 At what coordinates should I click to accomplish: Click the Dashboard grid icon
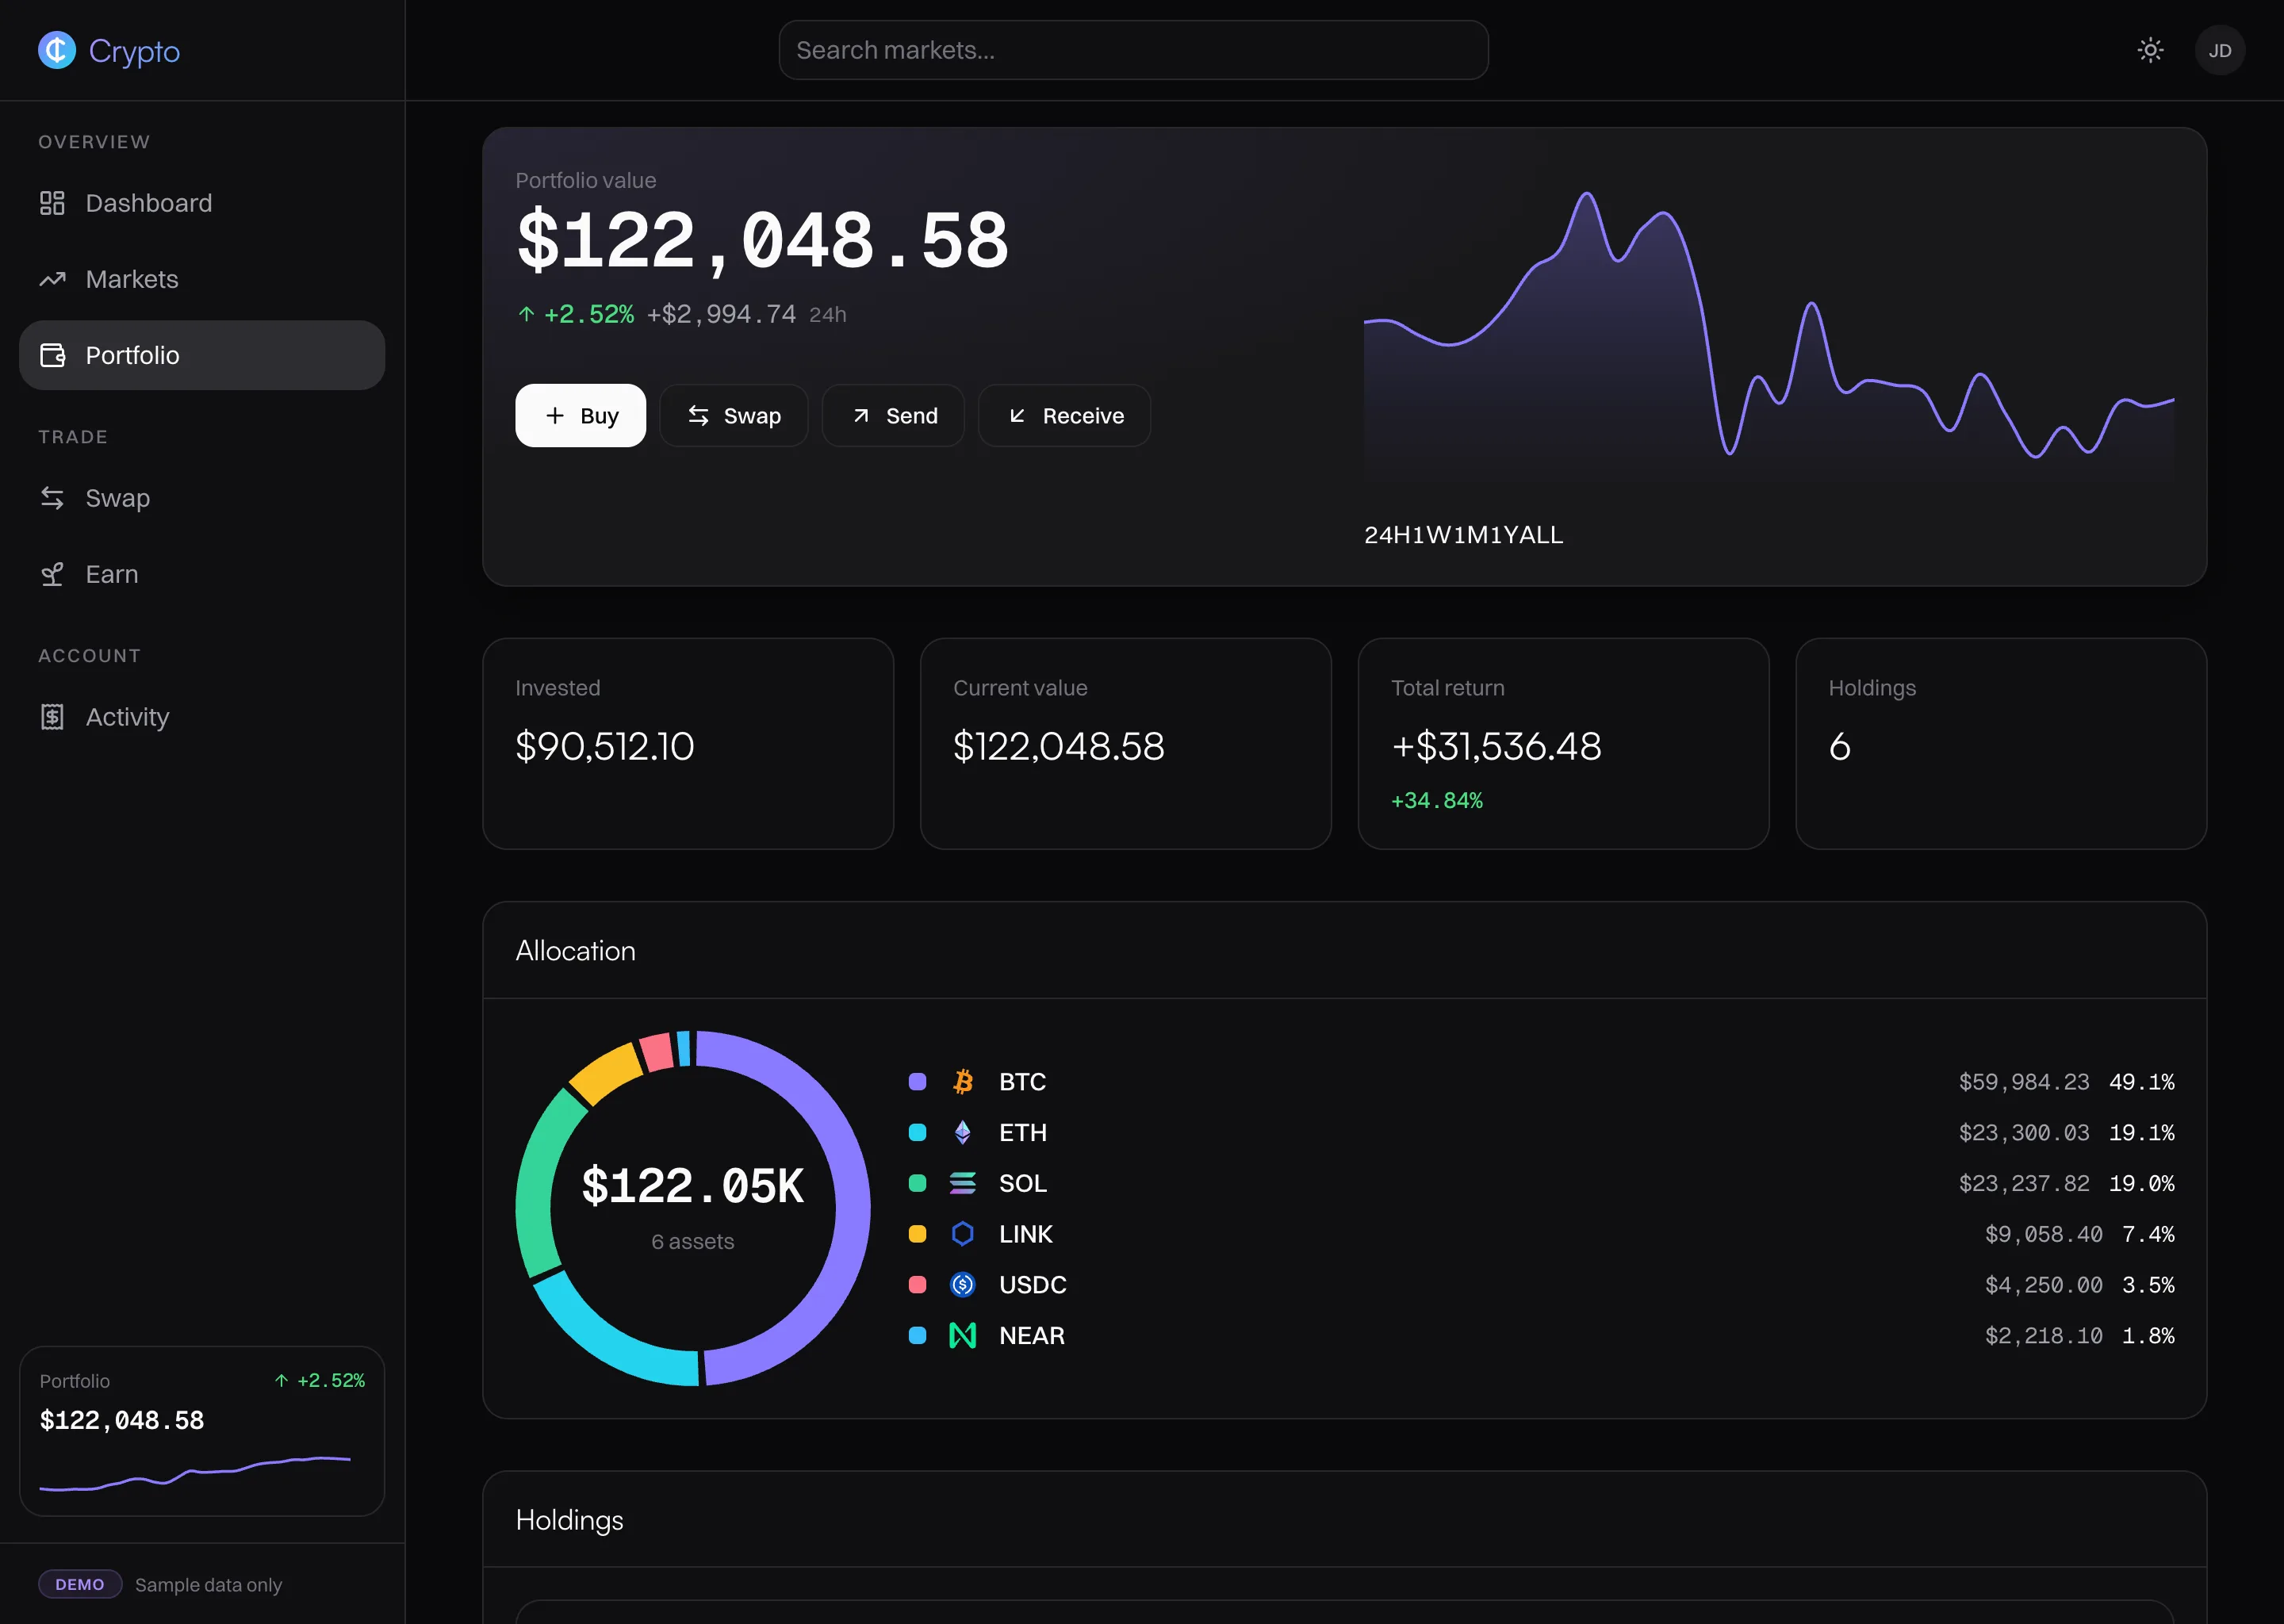pyautogui.click(x=52, y=203)
